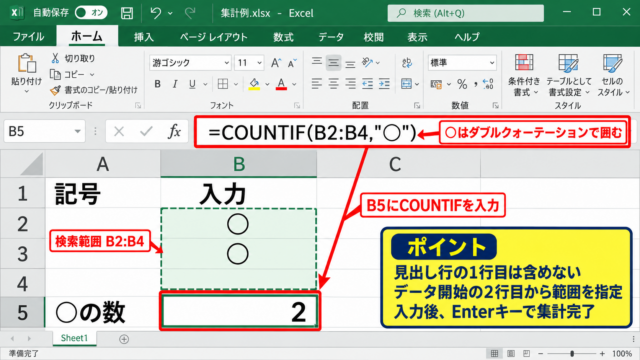Align text right
This screenshot has width=640, height=360.
[350, 84]
